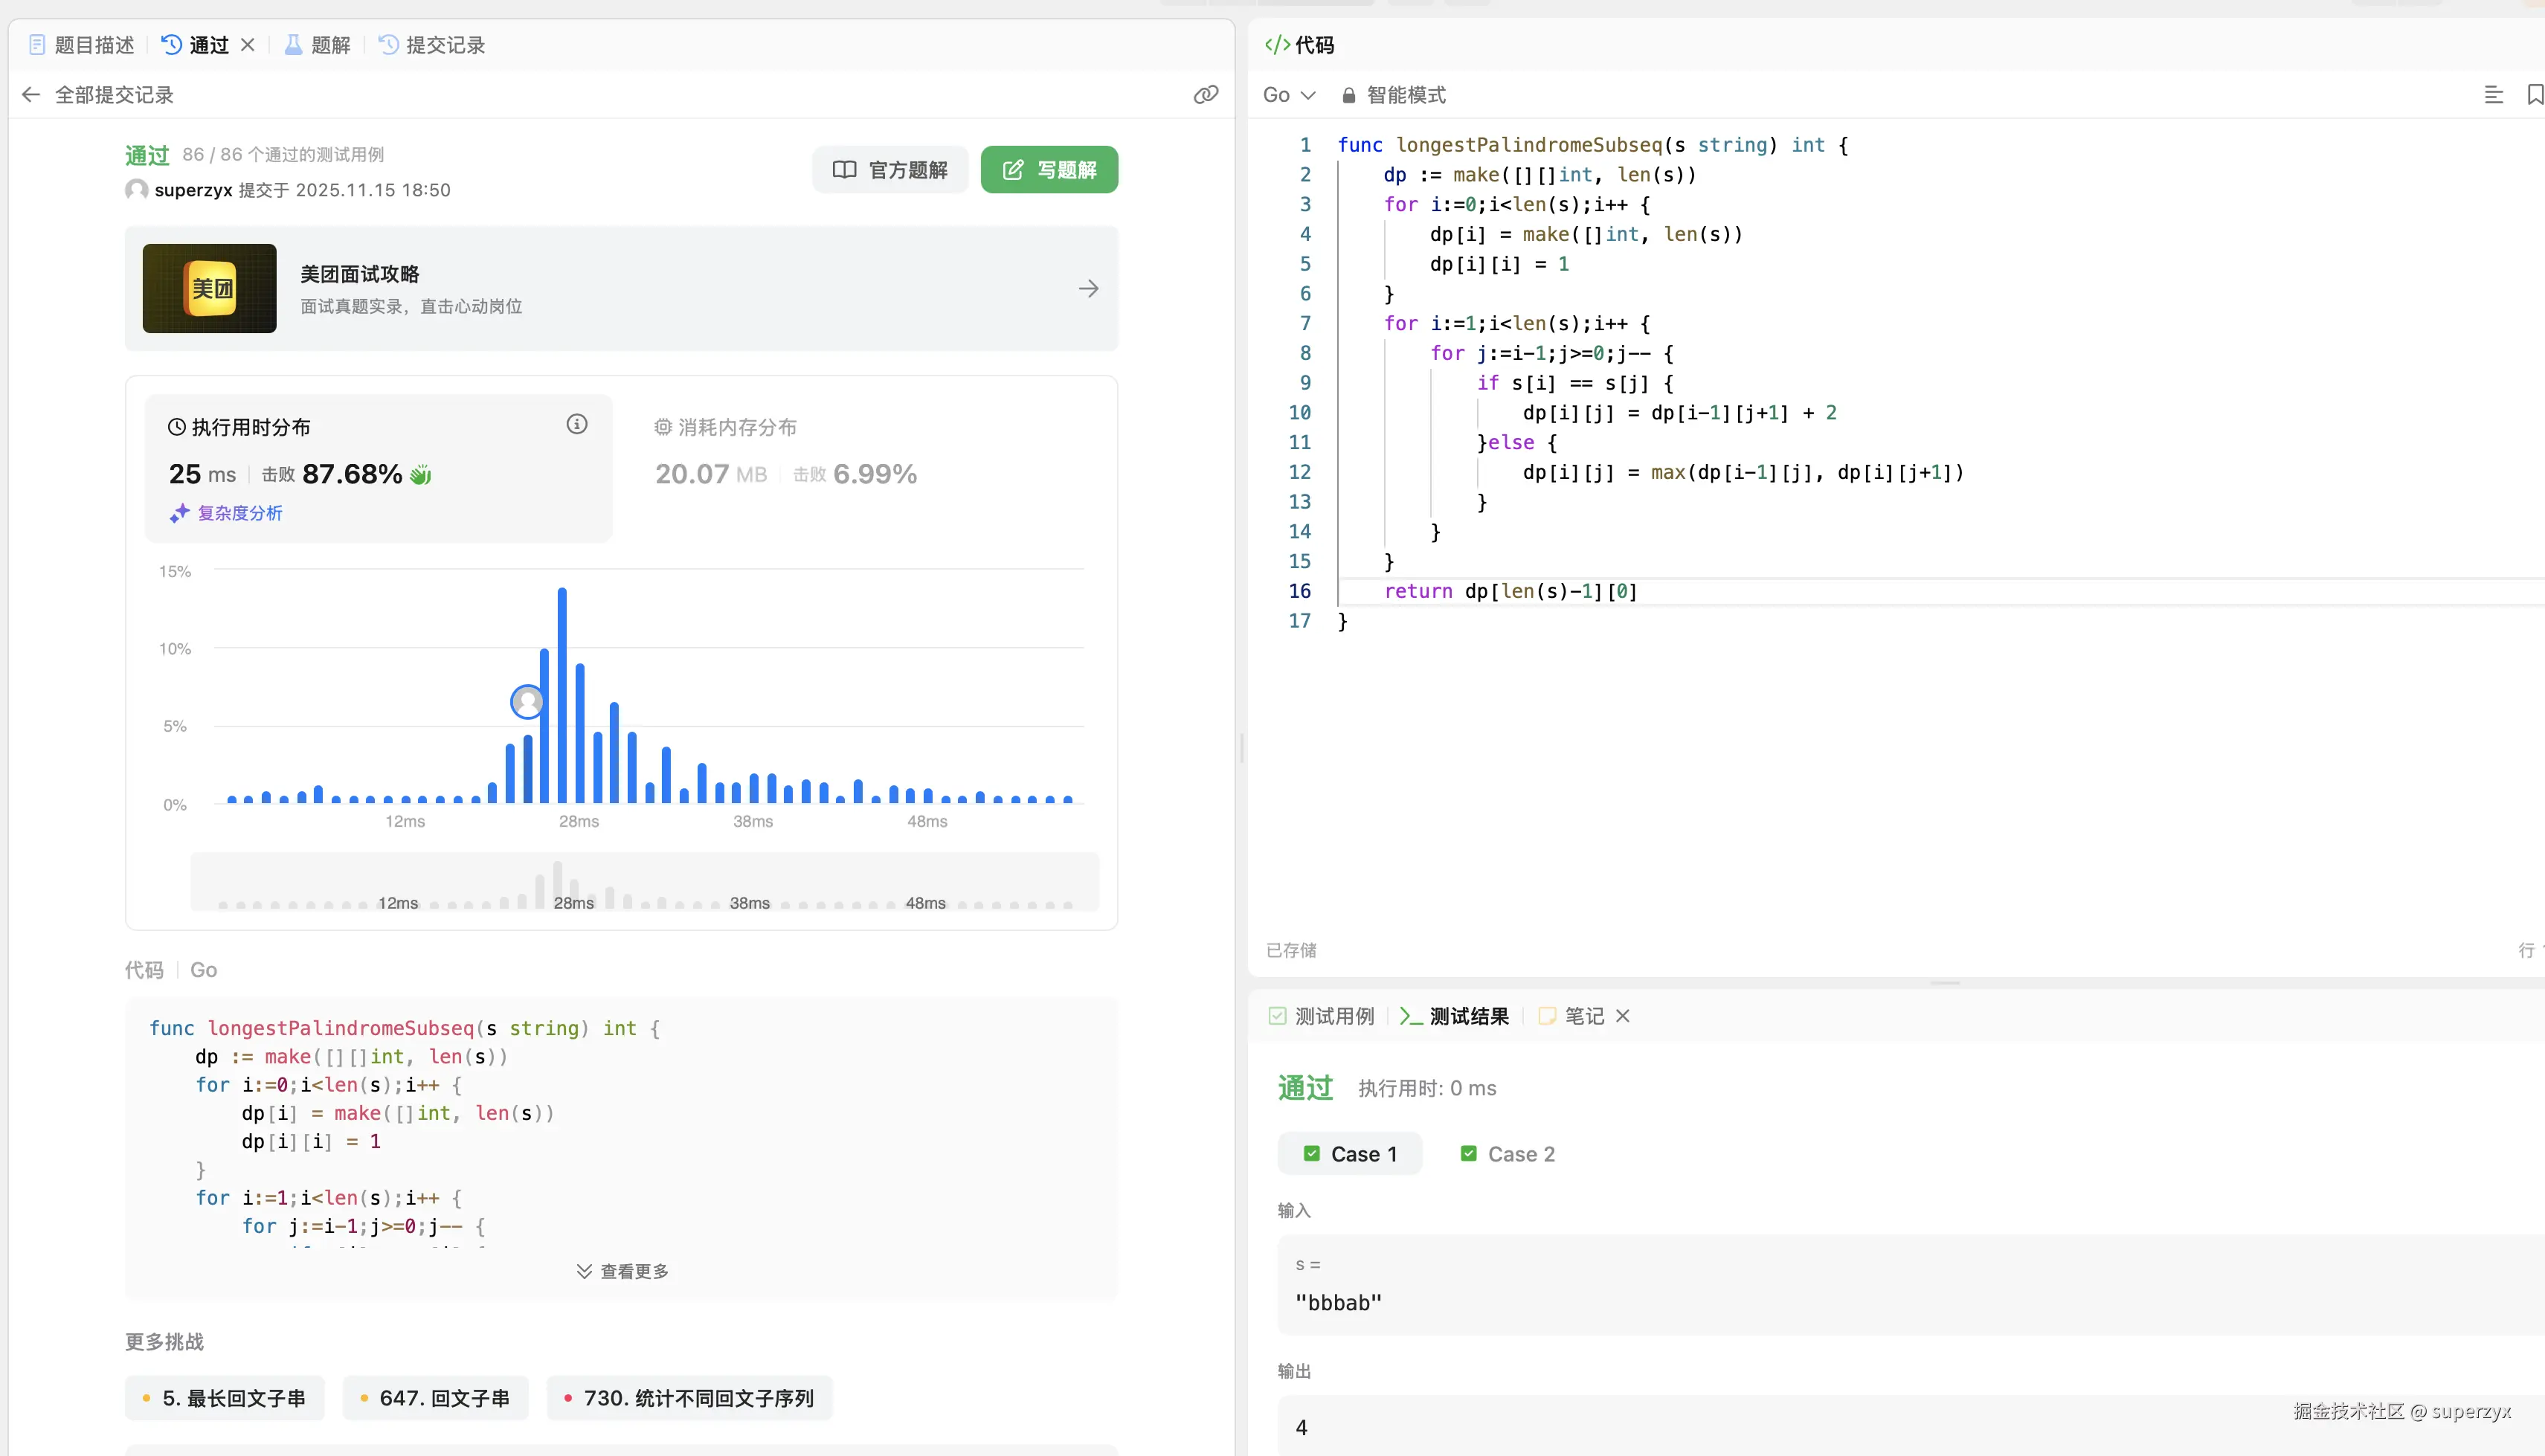Click the user avatar marker on the chart
2545x1456 pixels.
coord(527,702)
